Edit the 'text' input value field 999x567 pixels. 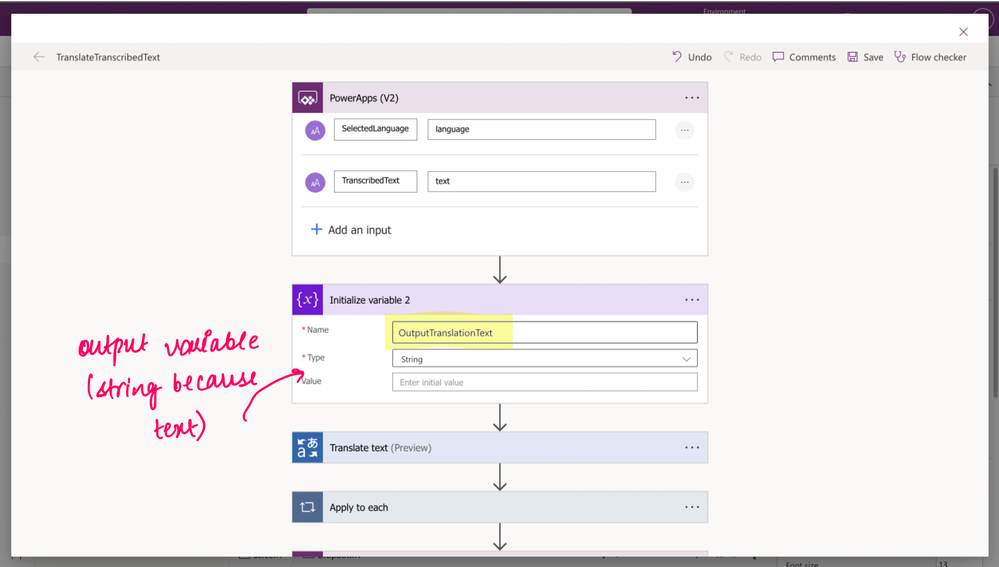[542, 182]
